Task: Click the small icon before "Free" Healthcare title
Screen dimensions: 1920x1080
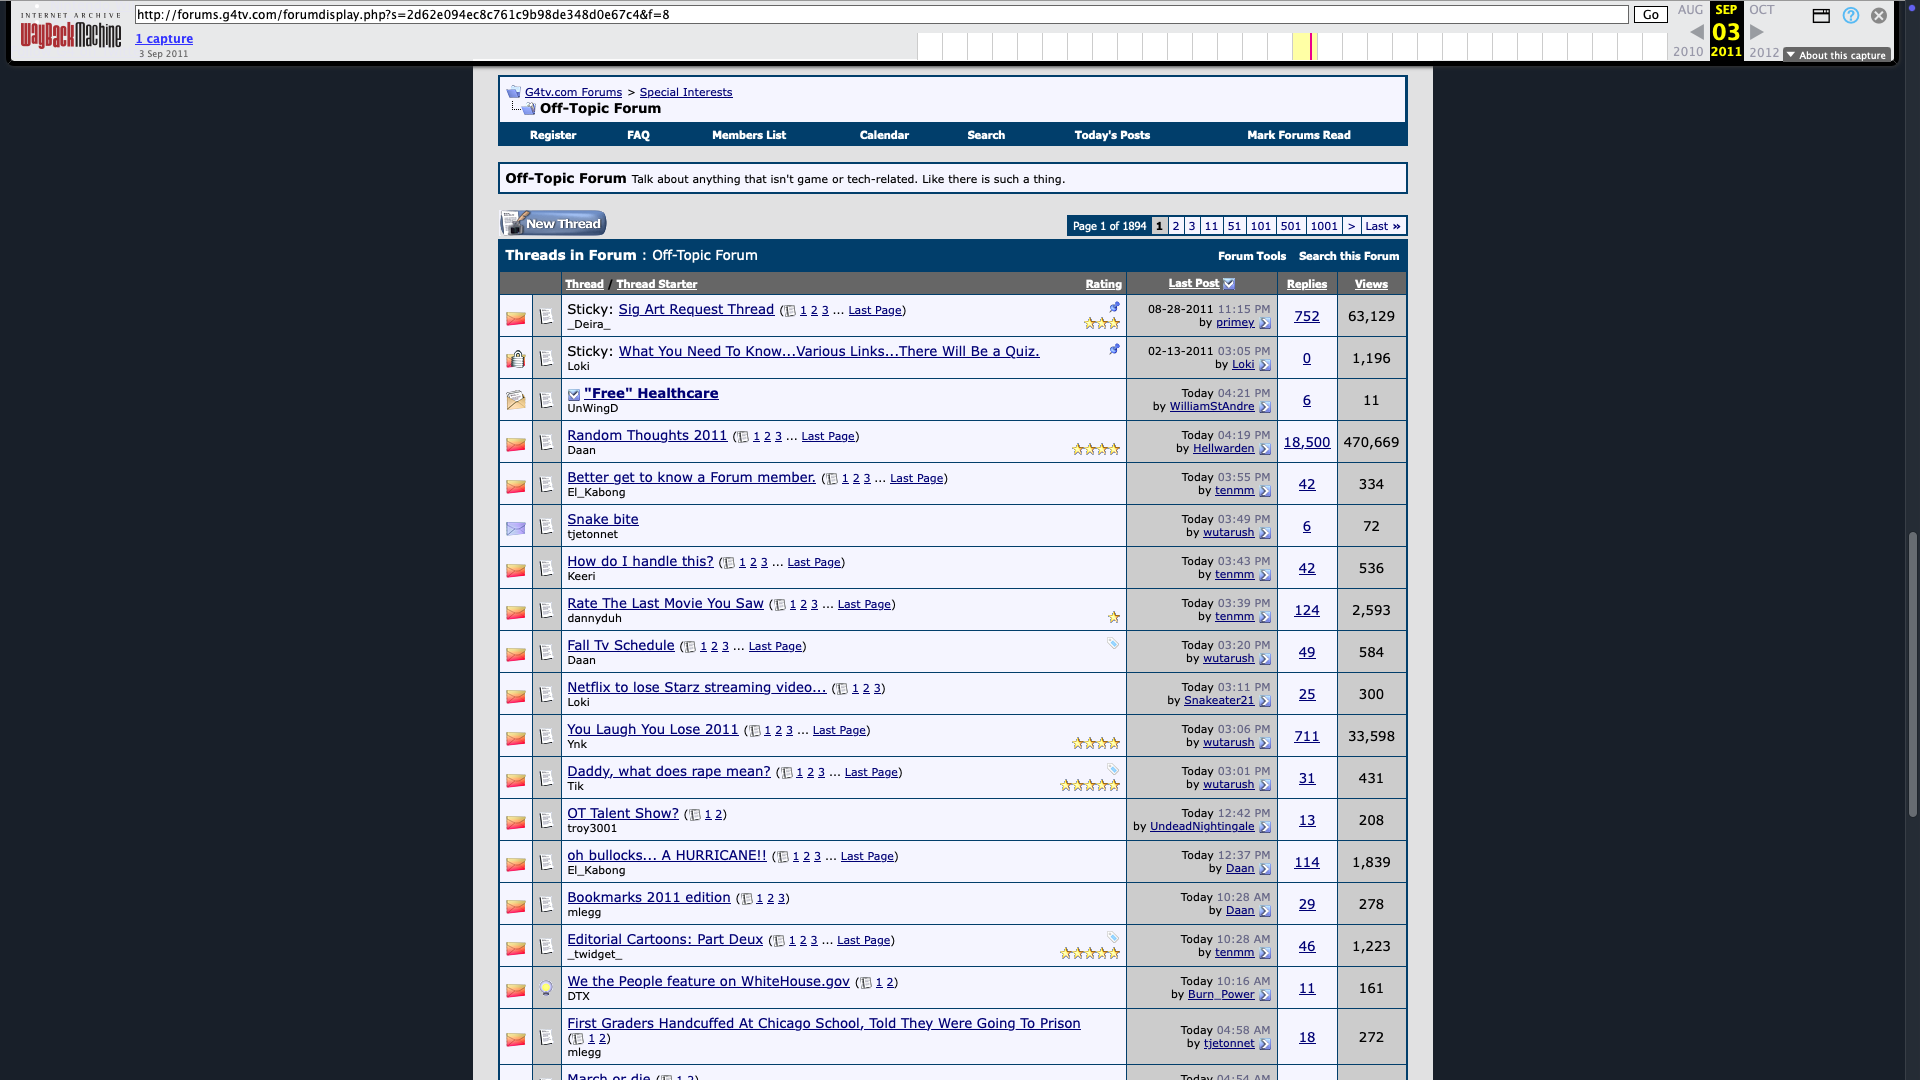Action: (x=574, y=395)
